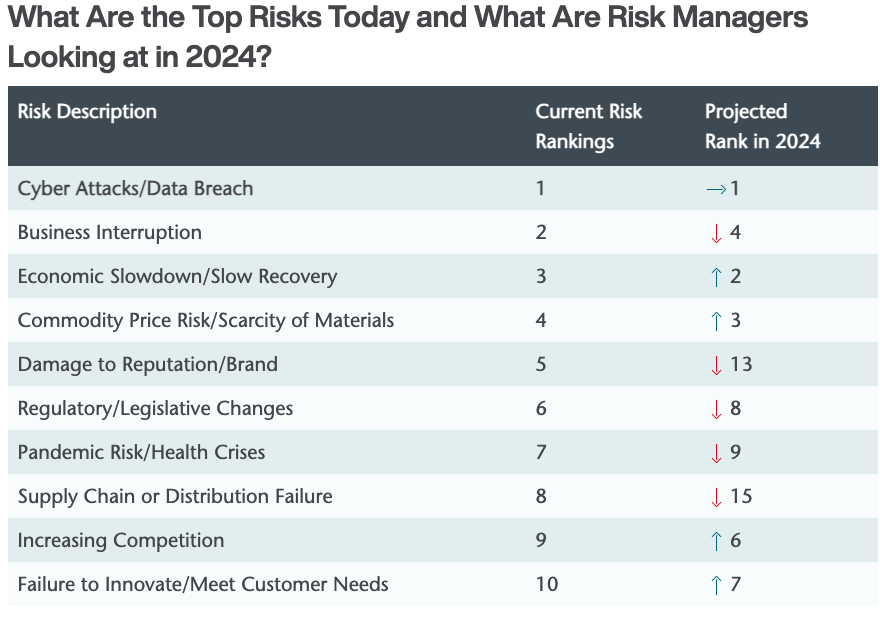Click the up arrow in Failure to Innovate row
The image size is (880, 619).
(716, 585)
